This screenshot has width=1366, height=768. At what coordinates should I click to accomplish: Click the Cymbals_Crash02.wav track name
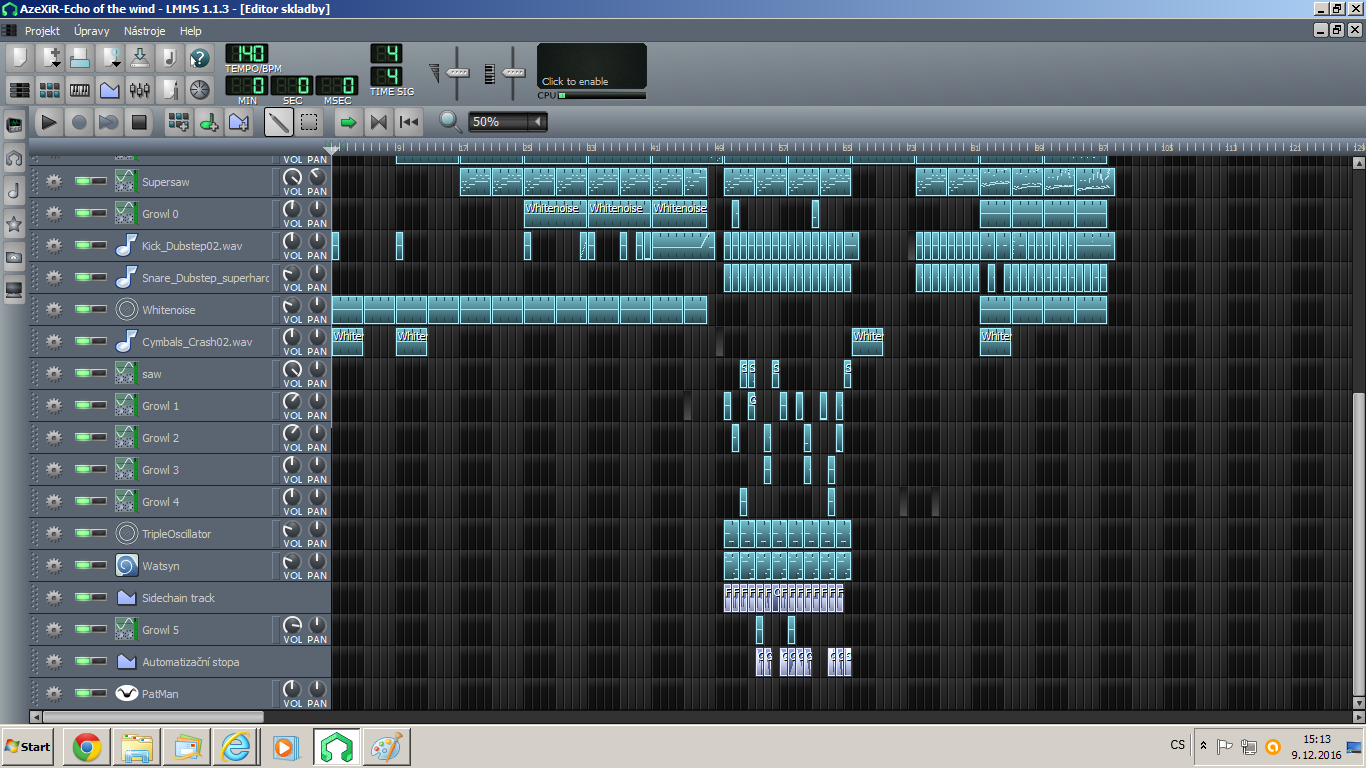tap(197, 342)
